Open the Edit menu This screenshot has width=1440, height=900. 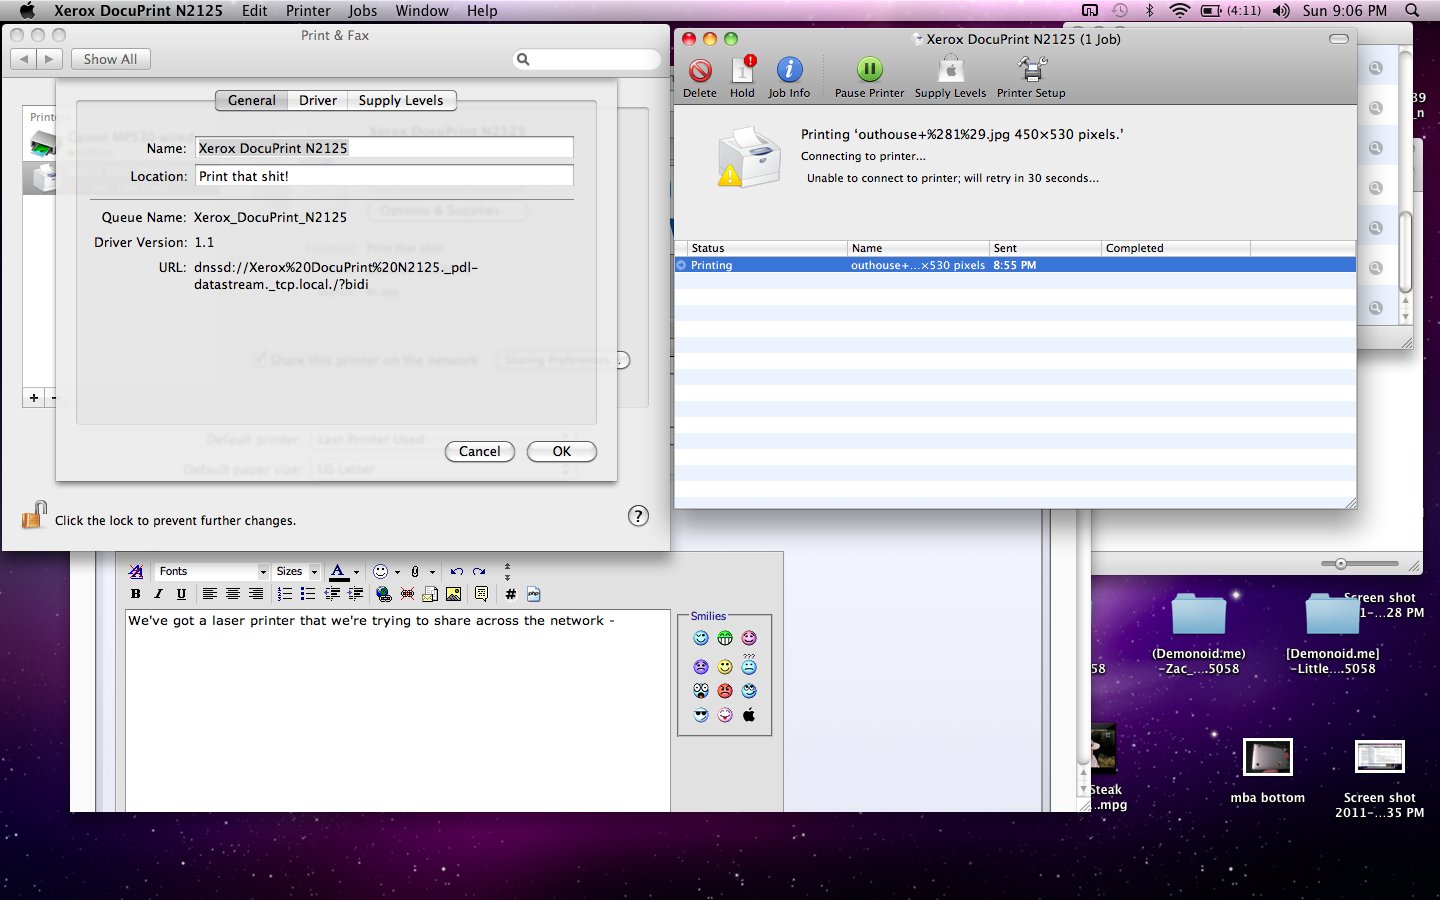point(255,11)
